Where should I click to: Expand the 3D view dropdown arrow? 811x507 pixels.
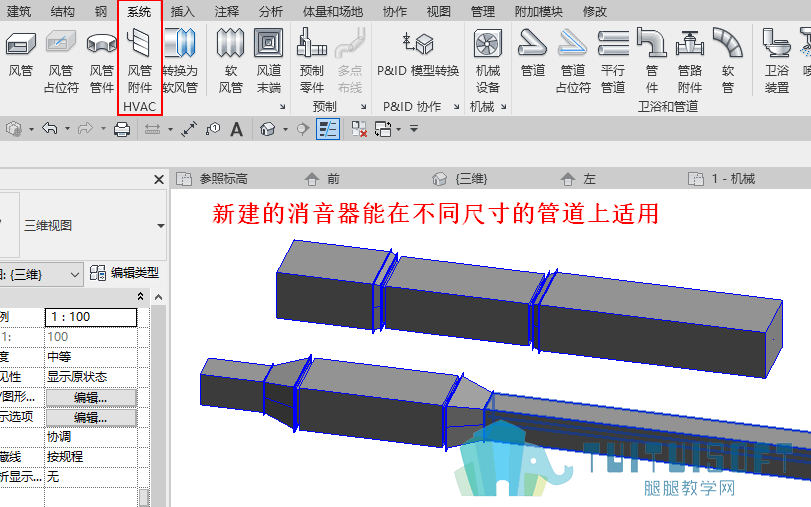(x=286, y=129)
